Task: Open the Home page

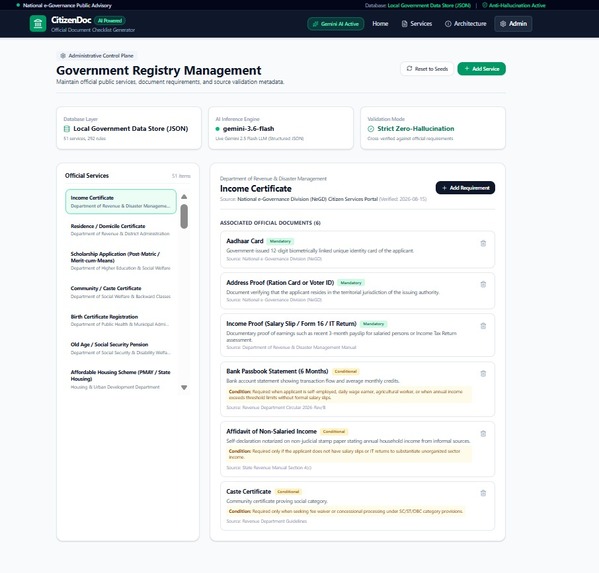Action: pos(380,24)
